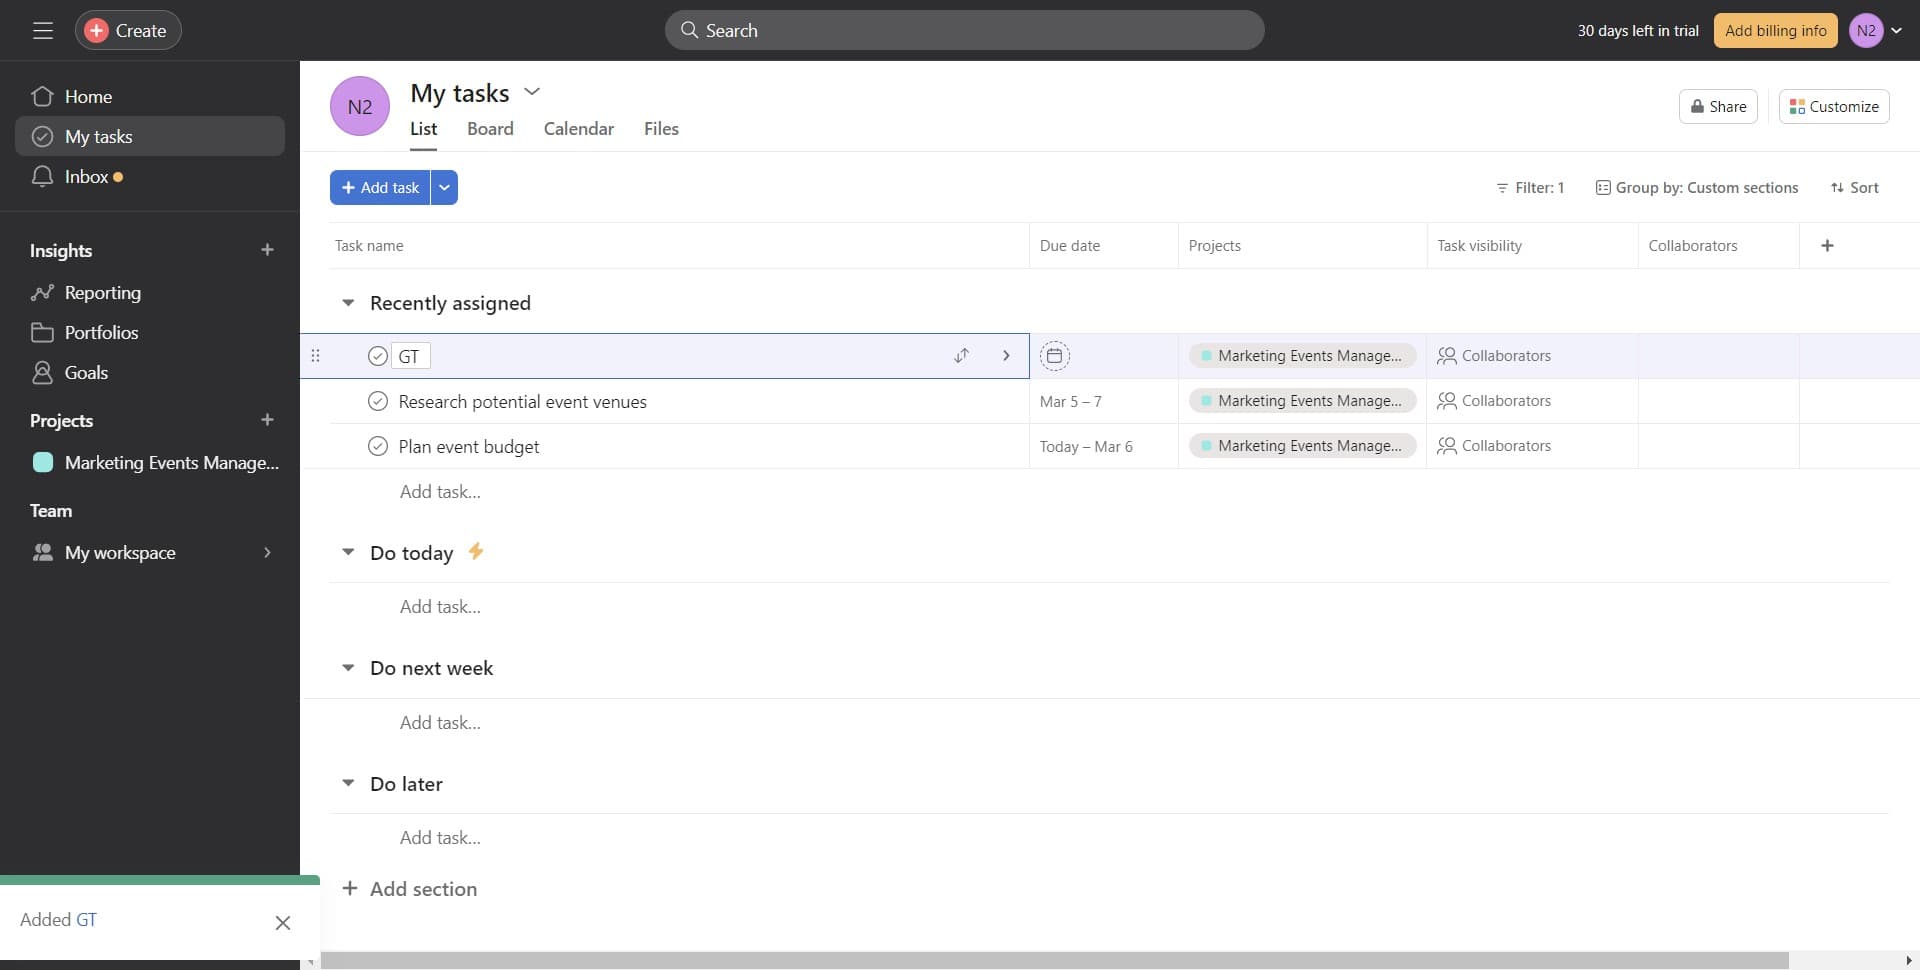Viewport: 1920px width, 970px height.
Task: Click the Filter: 1 icon
Action: [1503, 187]
